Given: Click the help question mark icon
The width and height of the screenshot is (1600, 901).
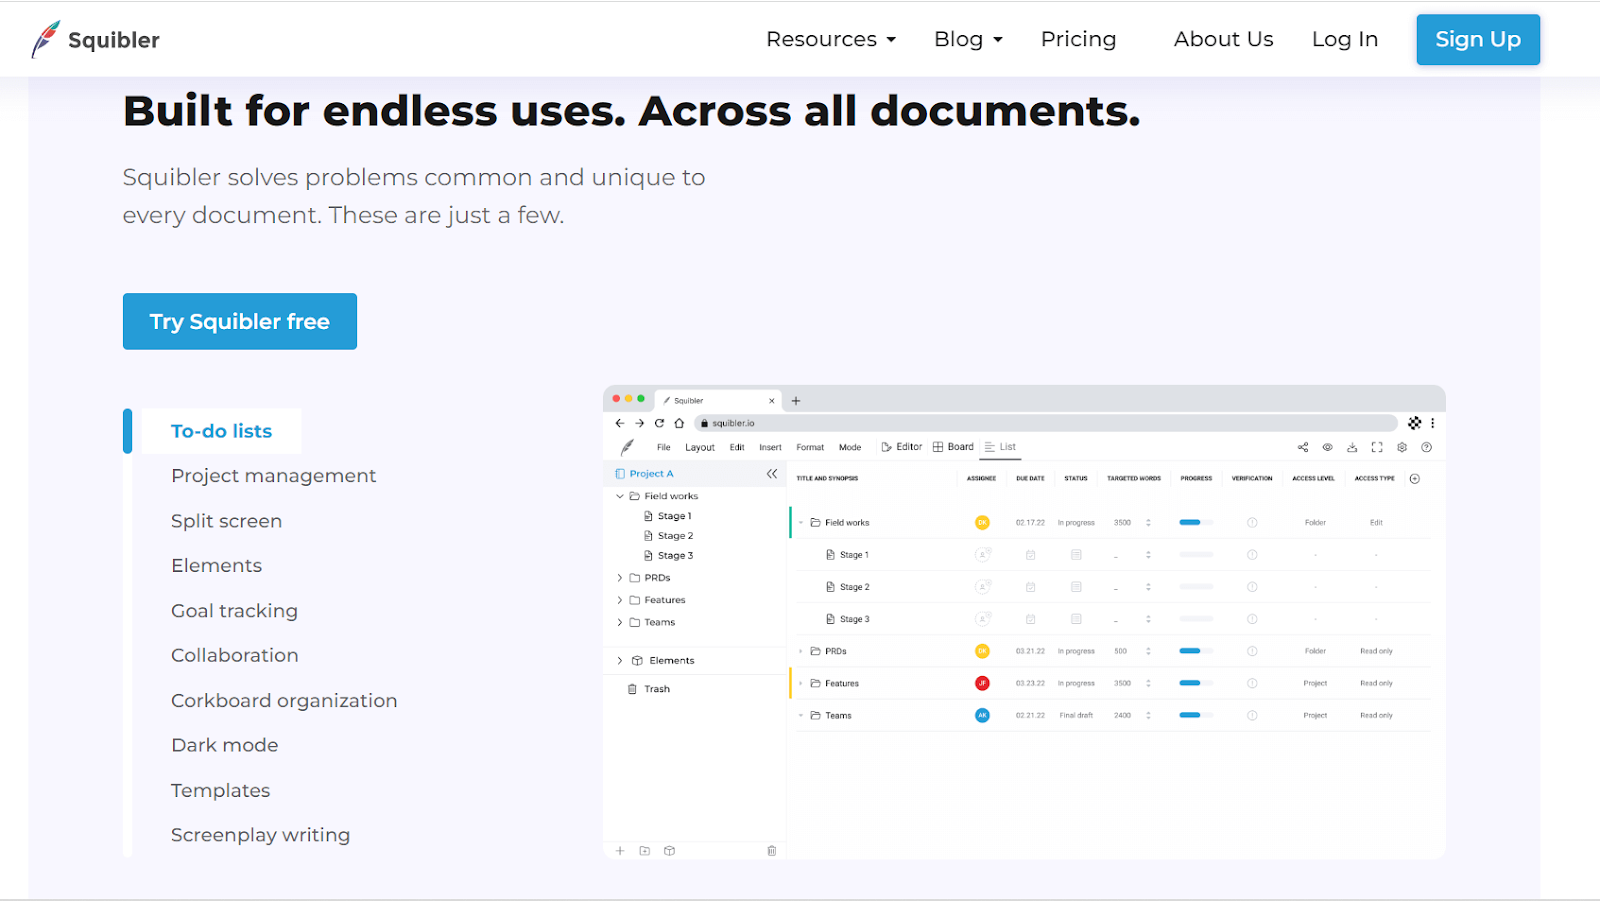Looking at the screenshot, I should point(1427,447).
